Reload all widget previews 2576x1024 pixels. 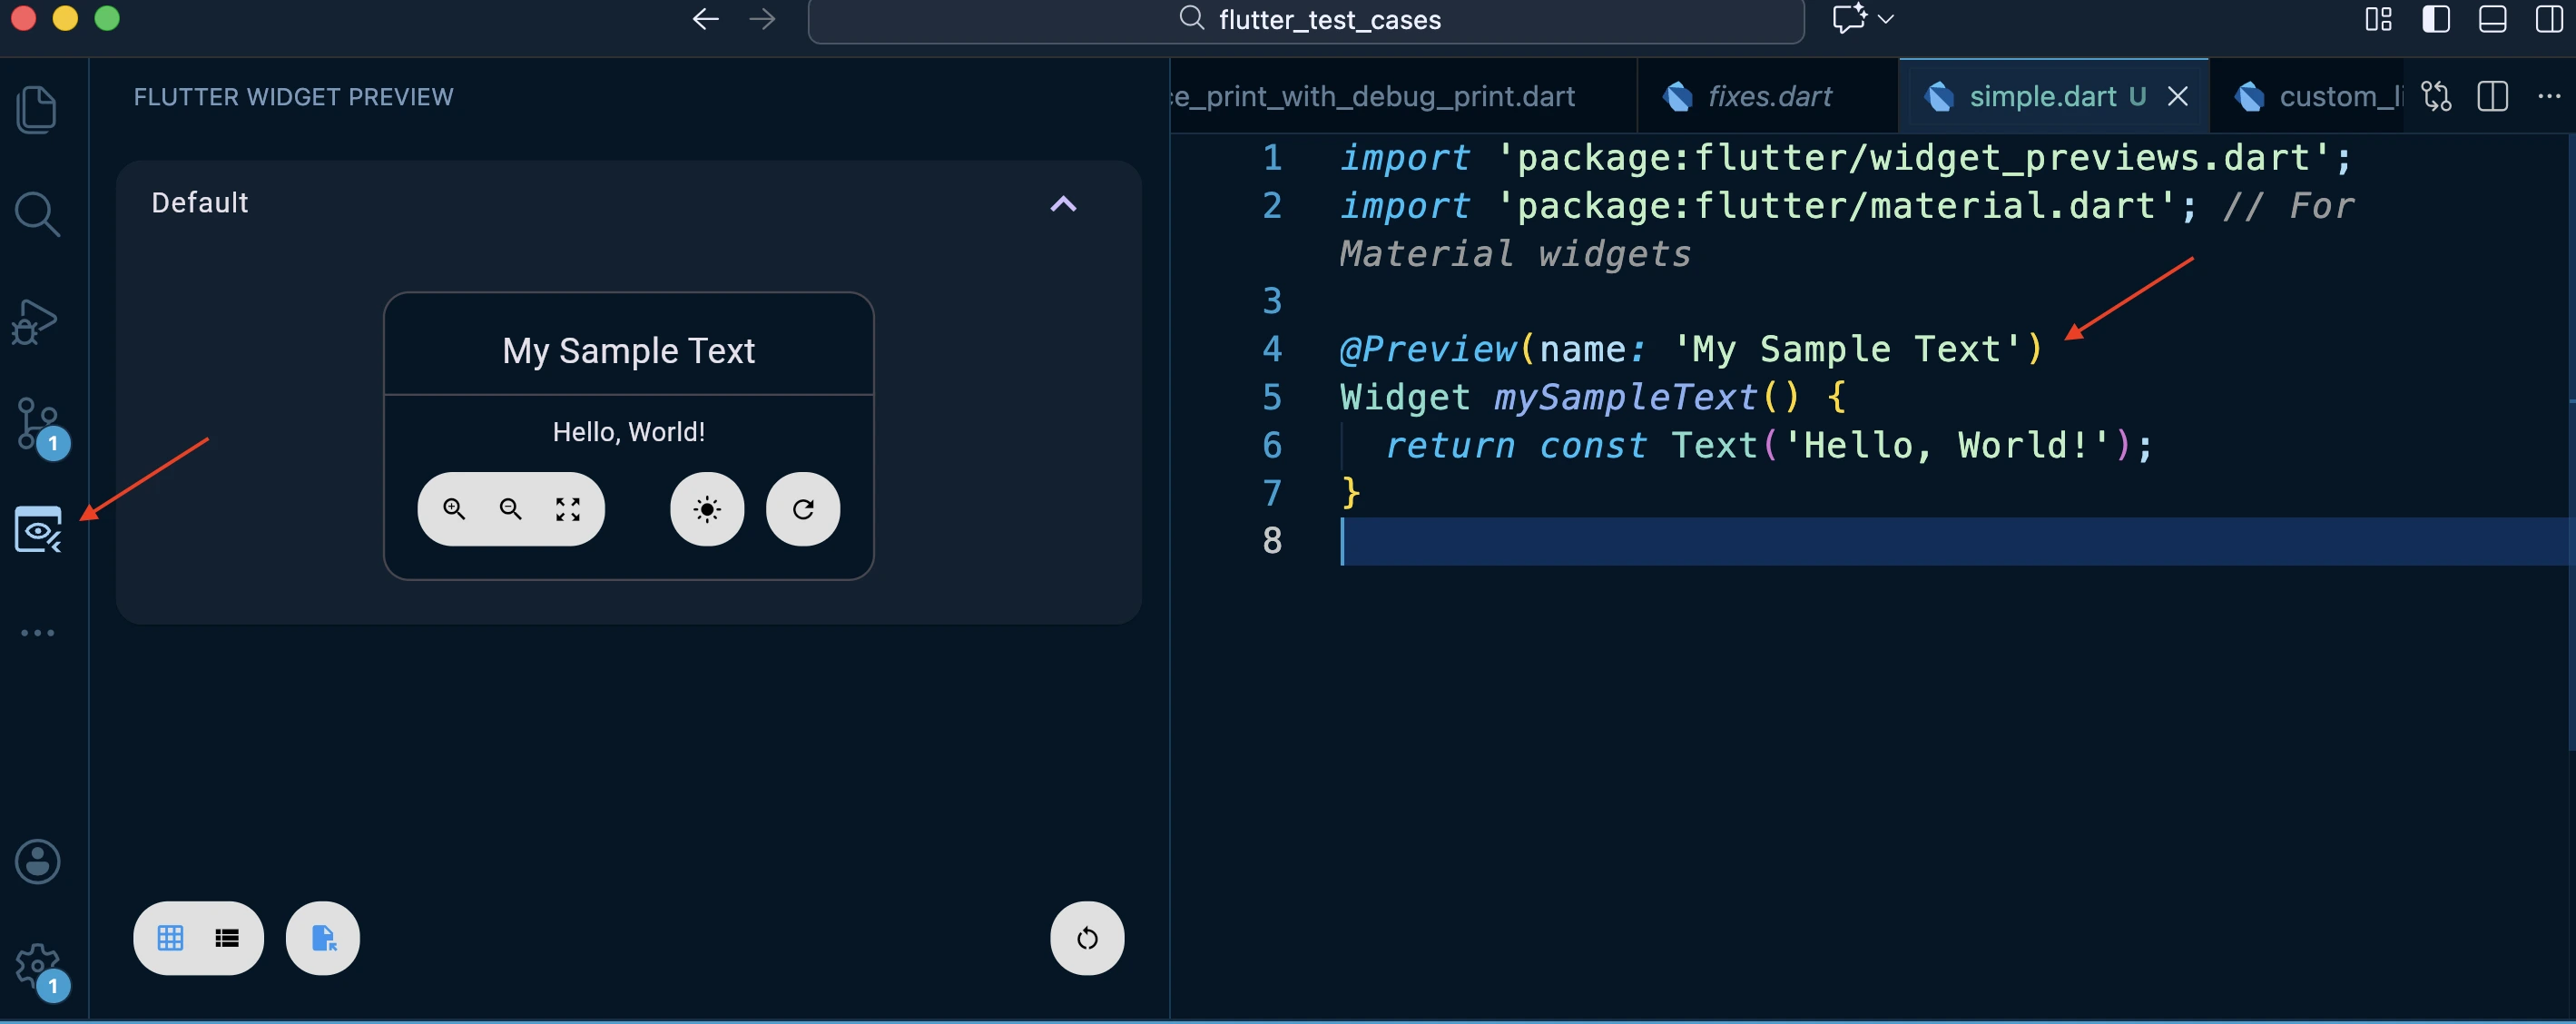[x=1087, y=938]
